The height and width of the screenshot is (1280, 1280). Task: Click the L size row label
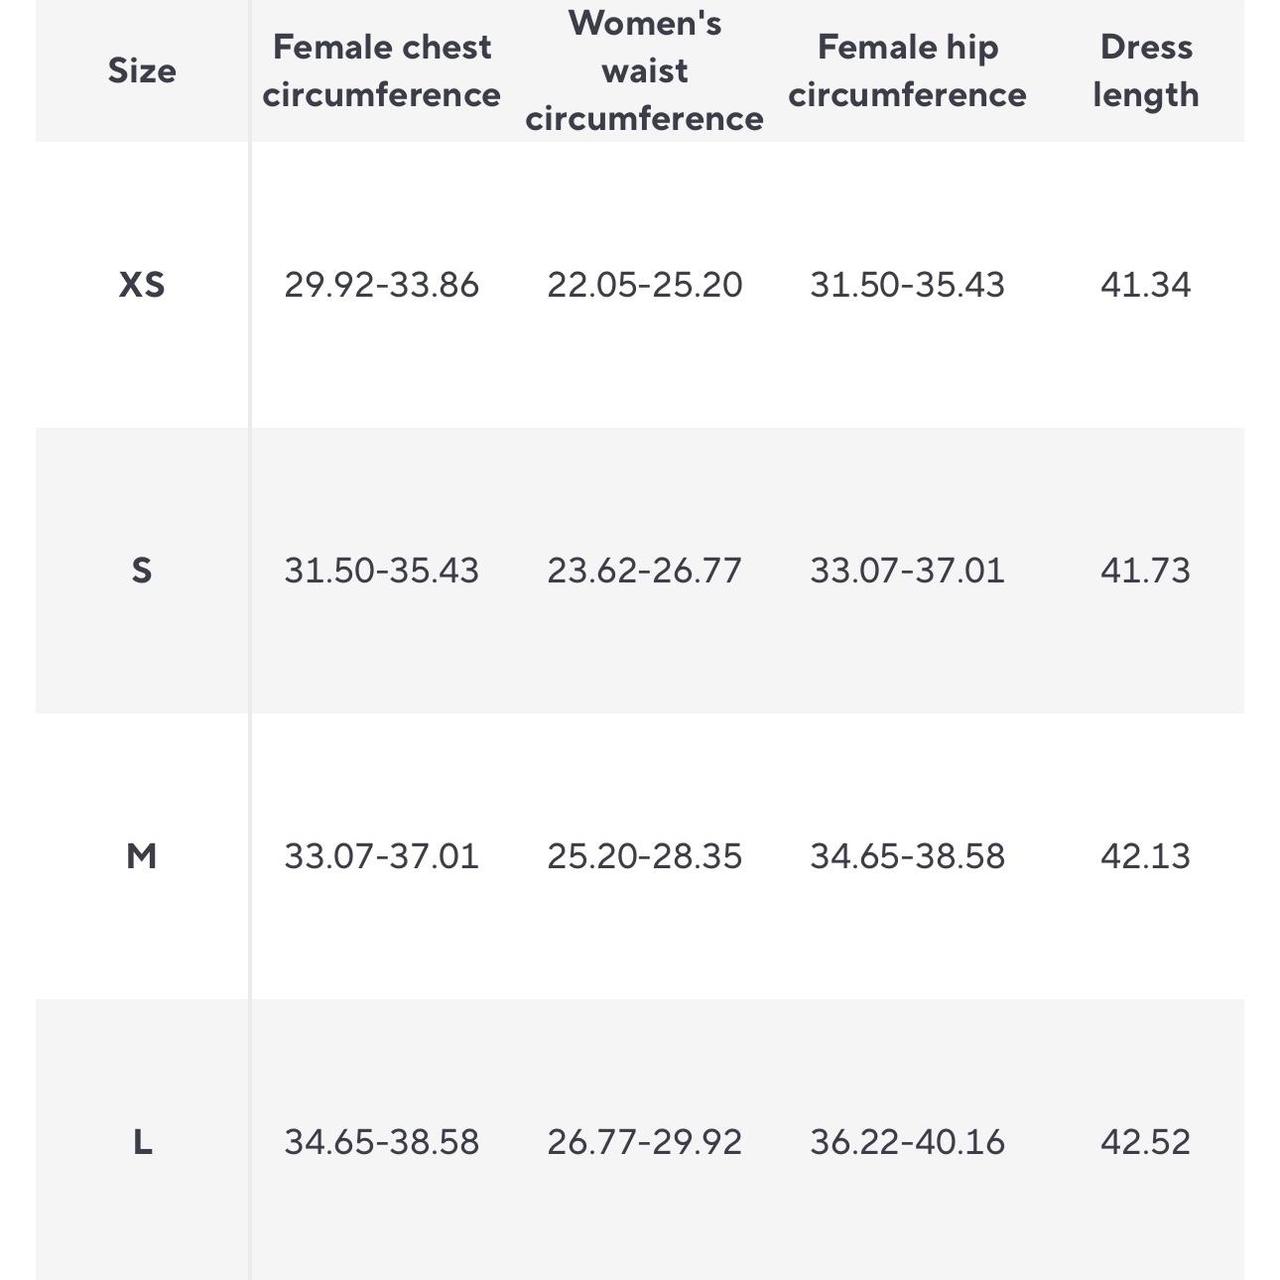tap(142, 1142)
